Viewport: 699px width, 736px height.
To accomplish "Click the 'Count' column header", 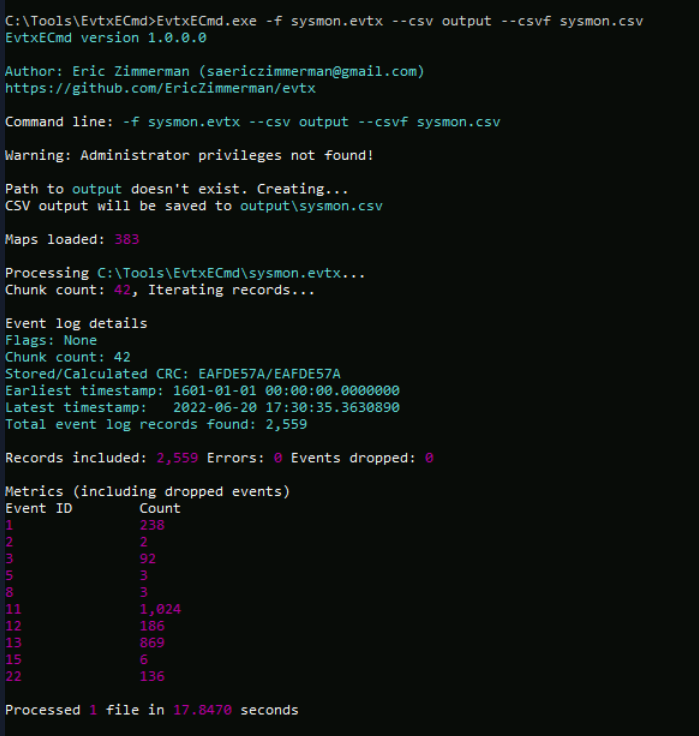I will coord(160,508).
